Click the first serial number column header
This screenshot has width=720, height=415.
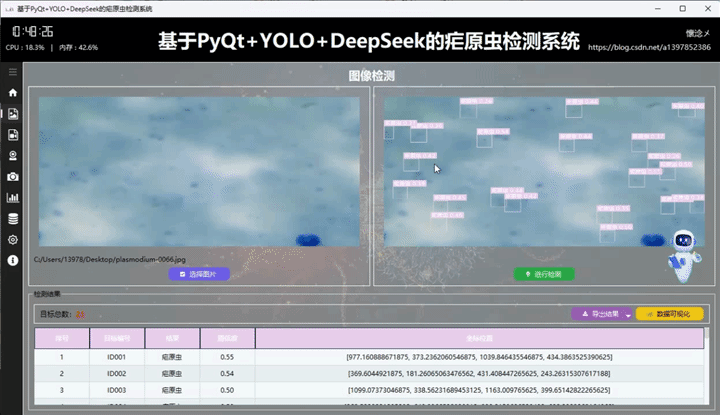click(62, 338)
